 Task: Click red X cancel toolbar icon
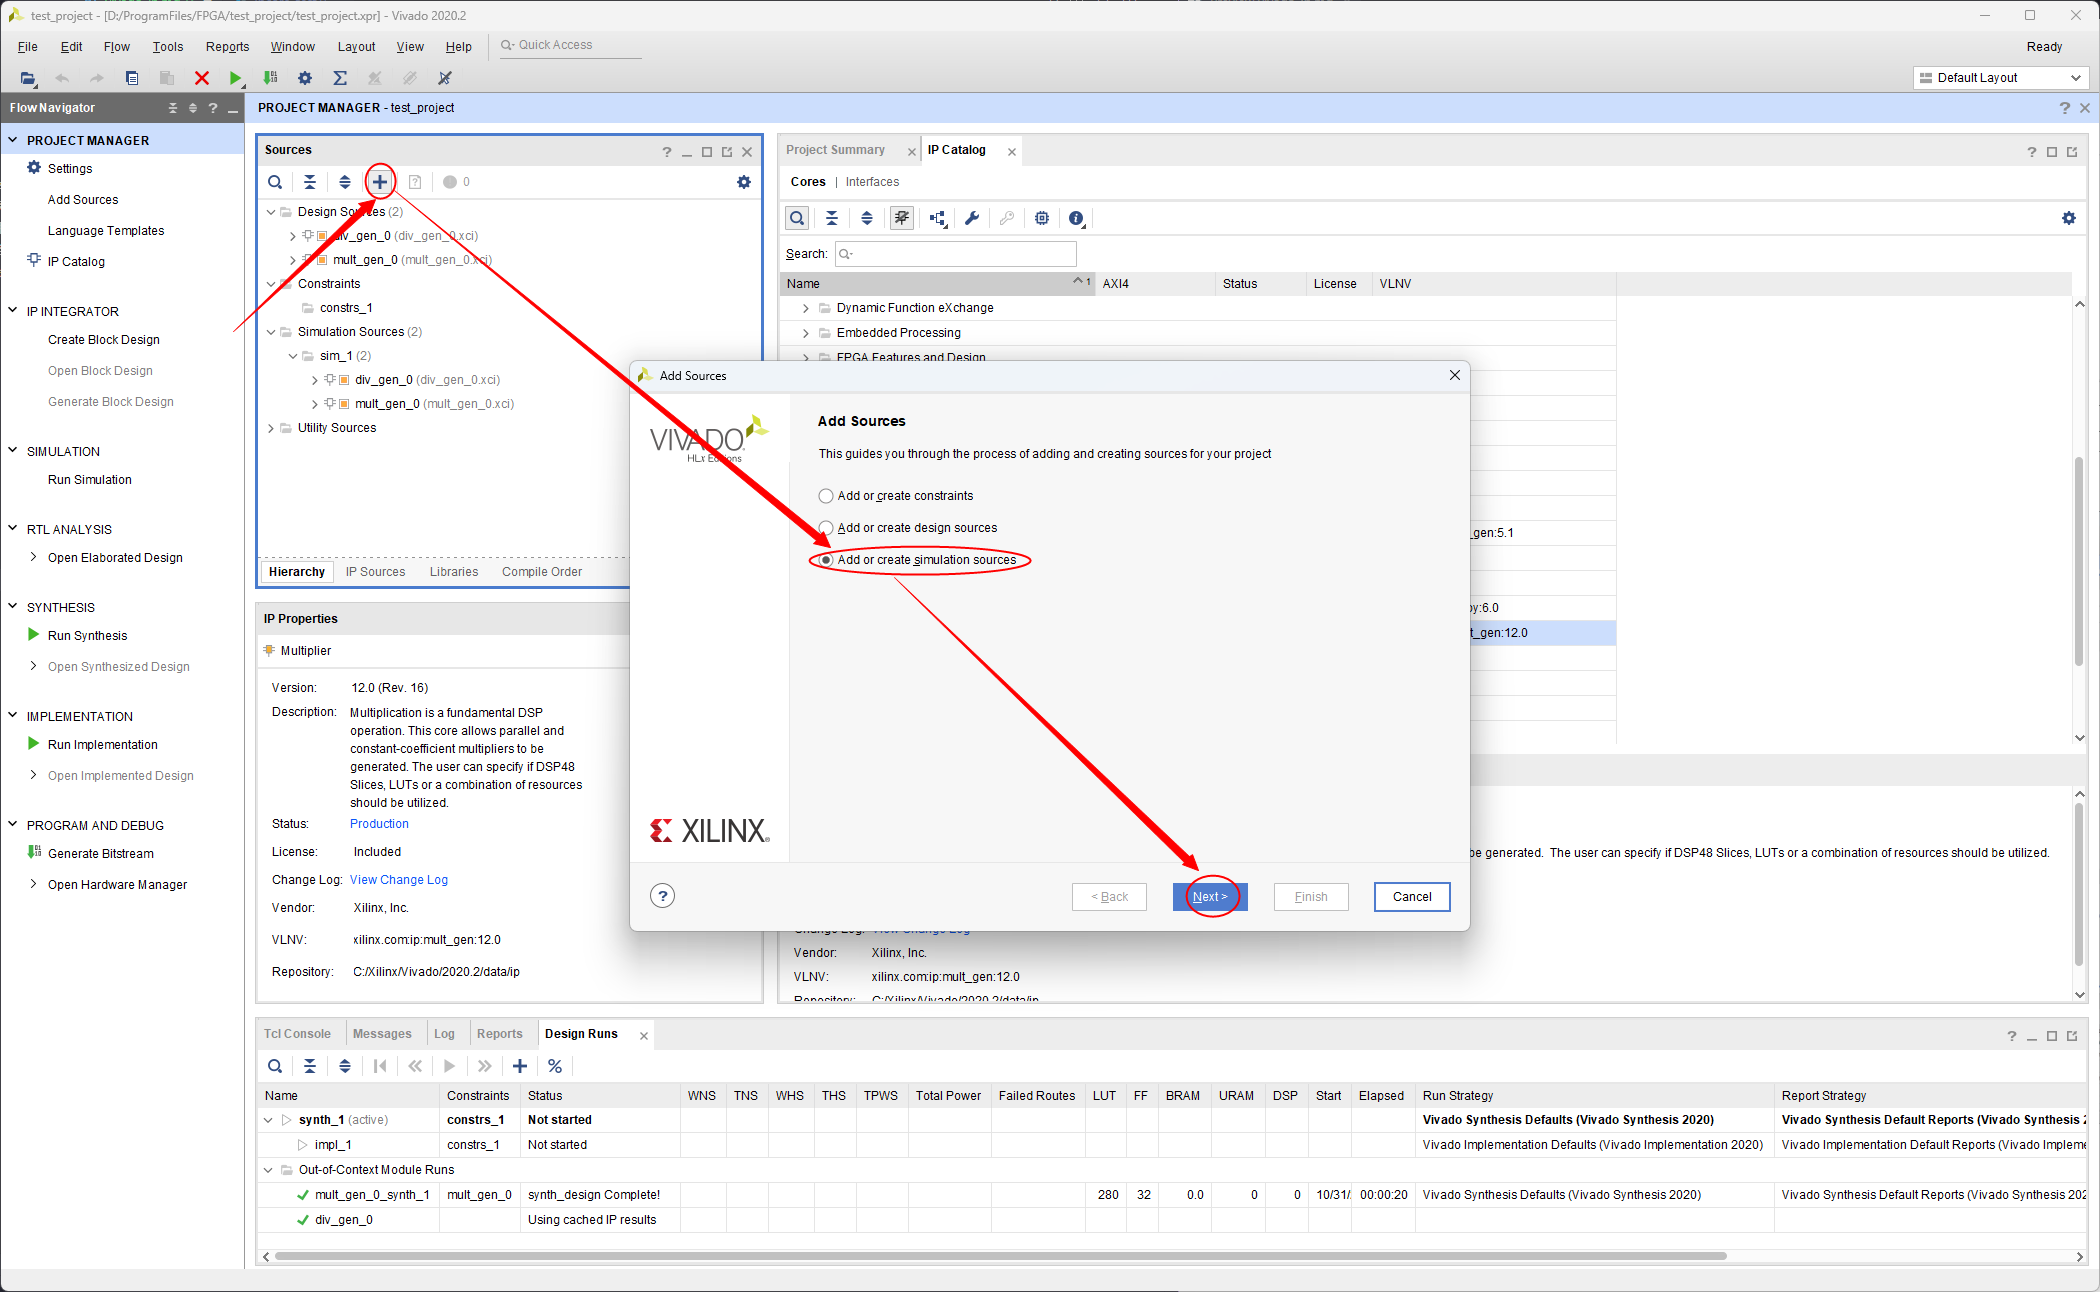[202, 78]
